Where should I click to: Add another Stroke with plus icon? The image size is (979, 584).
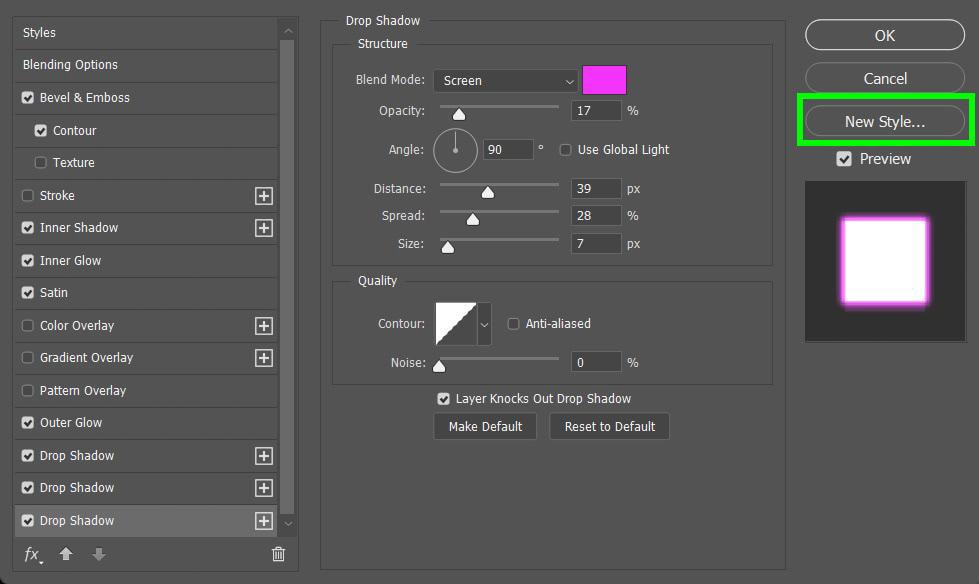(263, 196)
